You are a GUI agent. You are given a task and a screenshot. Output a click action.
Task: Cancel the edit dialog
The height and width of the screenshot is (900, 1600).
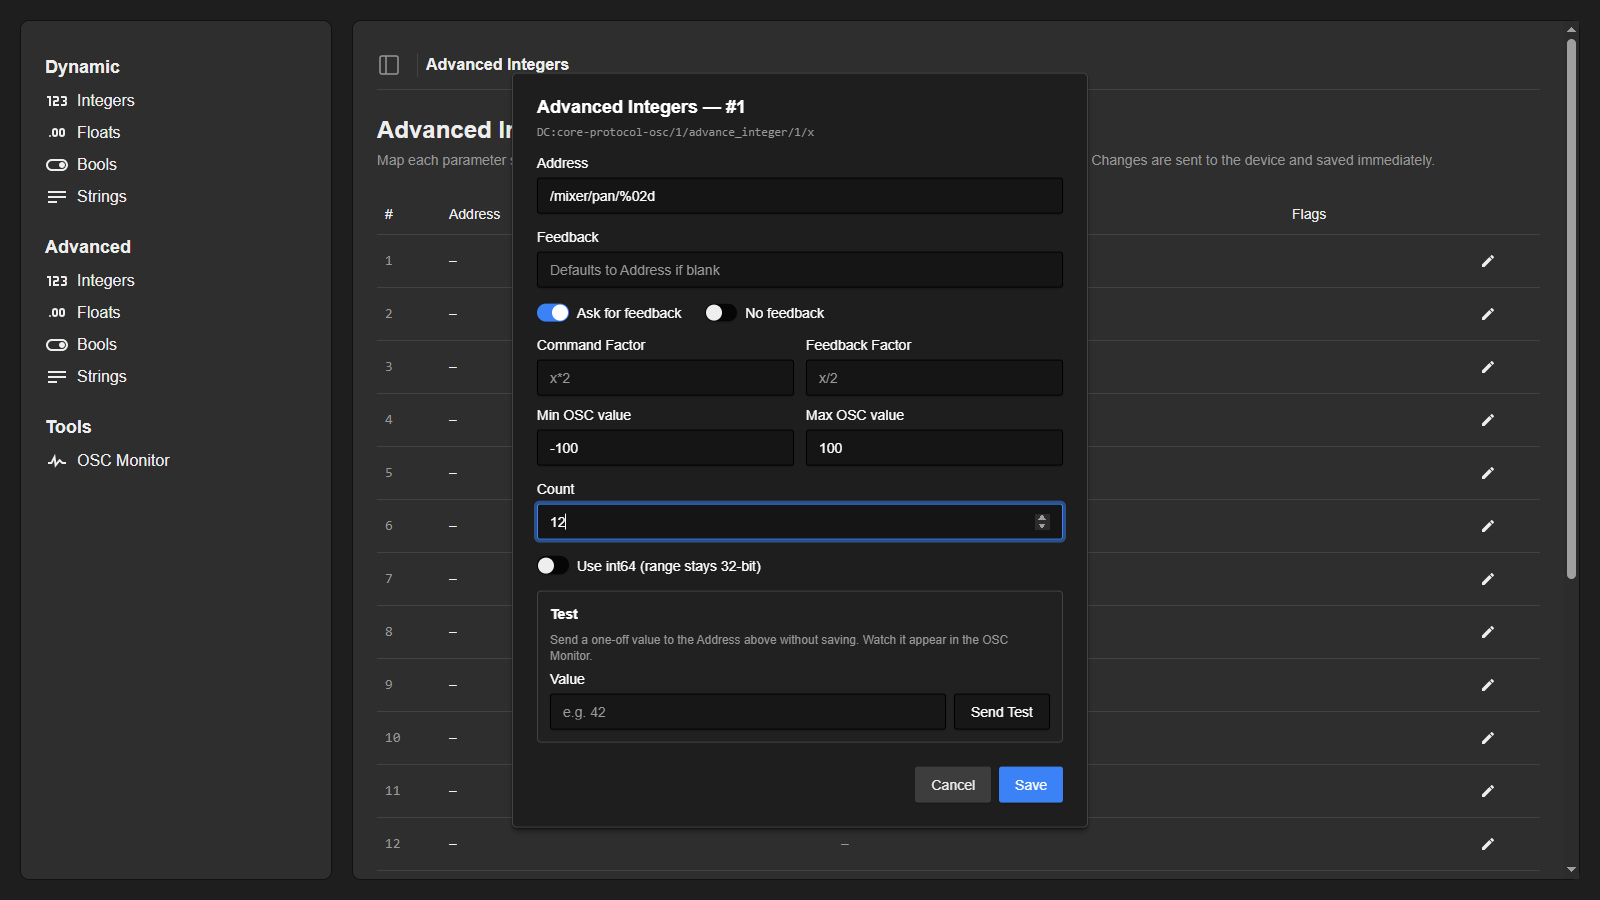[x=953, y=785]
